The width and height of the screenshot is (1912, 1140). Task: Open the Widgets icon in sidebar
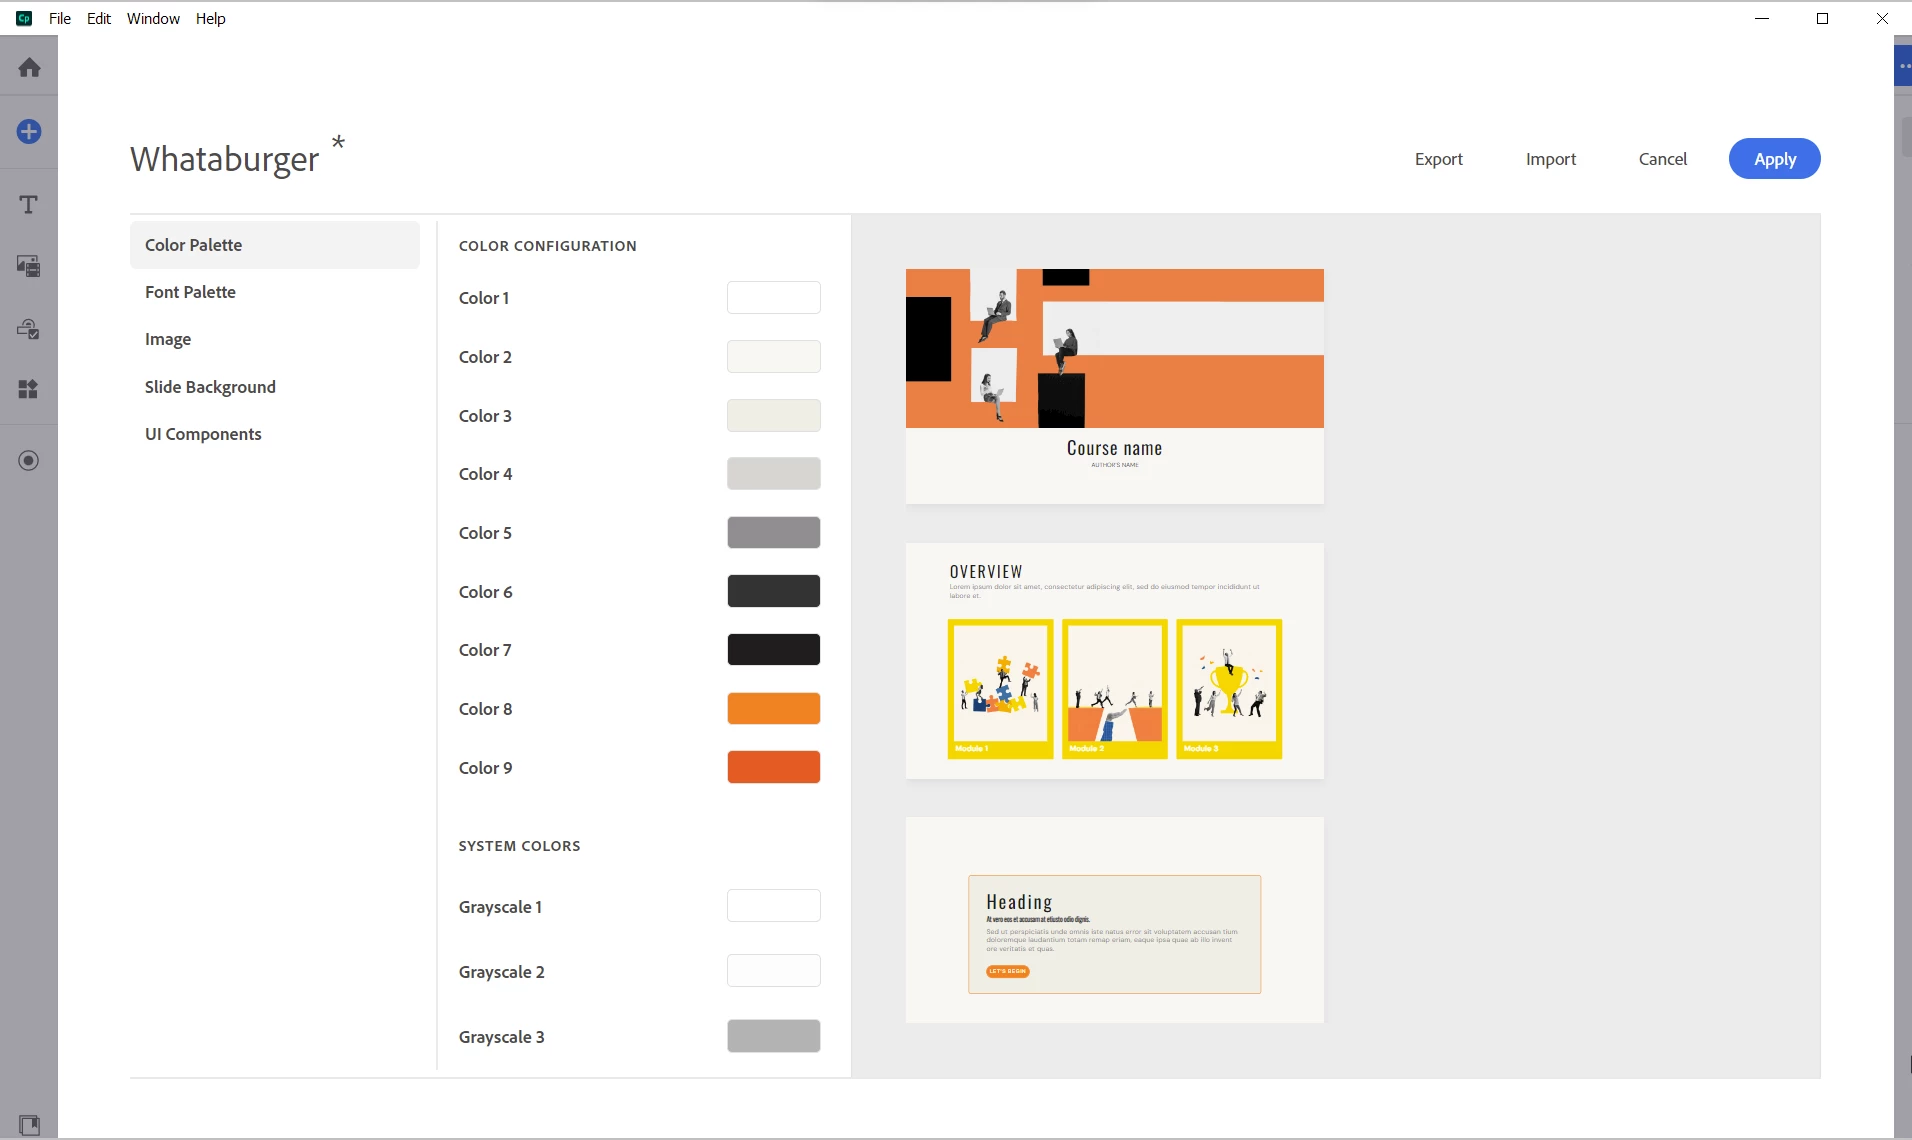click(29, 389)
